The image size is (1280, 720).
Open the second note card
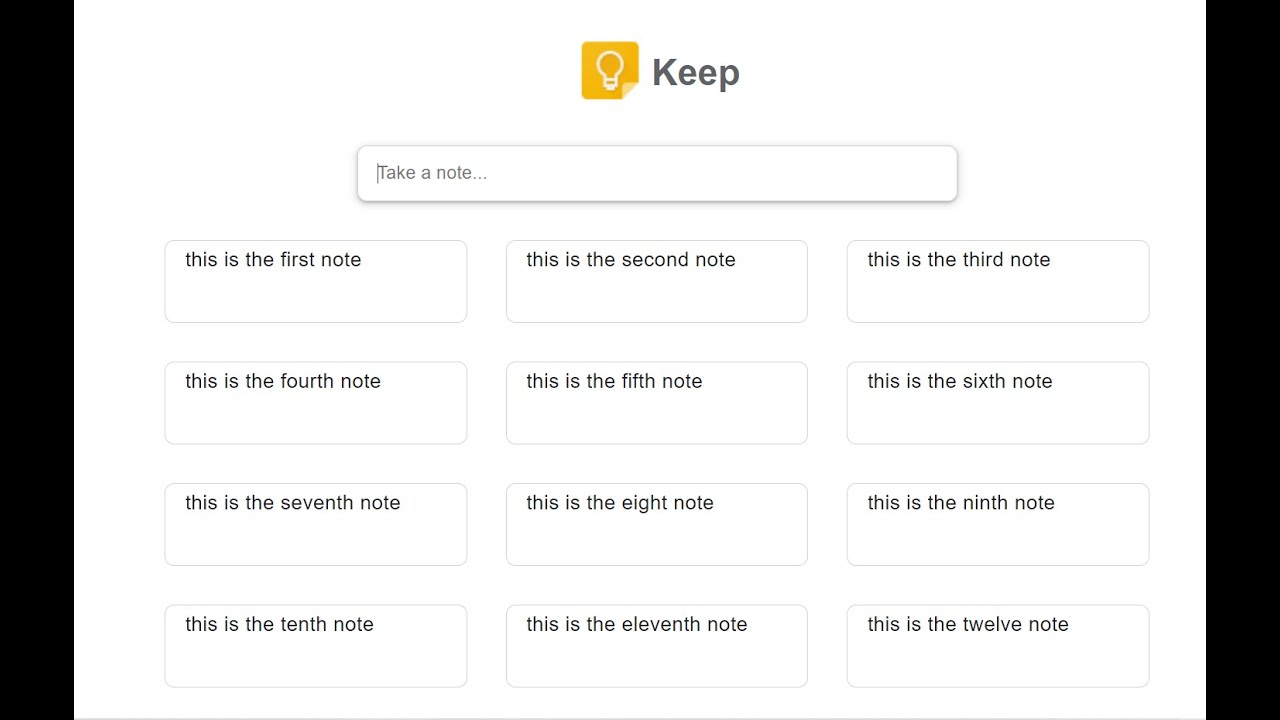pos(656,281)
